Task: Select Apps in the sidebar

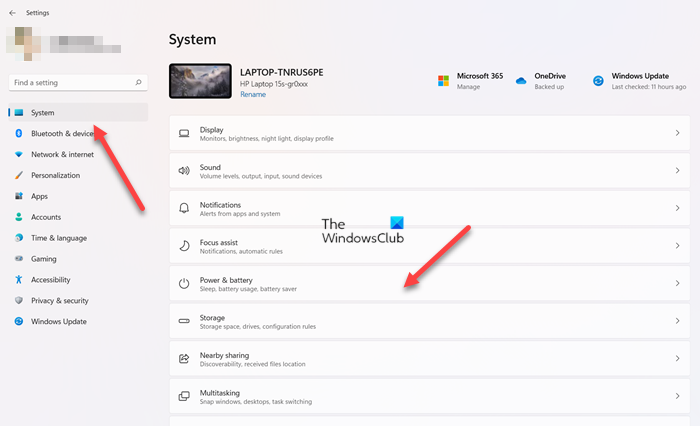Action: 39,197
